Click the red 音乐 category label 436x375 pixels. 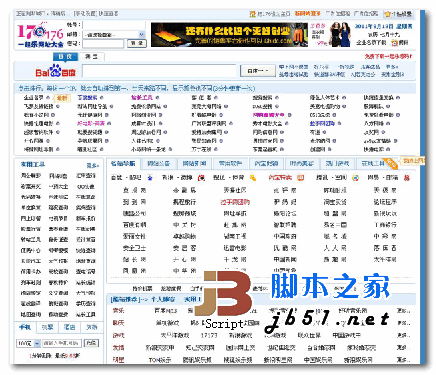click(x=118, y=311)
